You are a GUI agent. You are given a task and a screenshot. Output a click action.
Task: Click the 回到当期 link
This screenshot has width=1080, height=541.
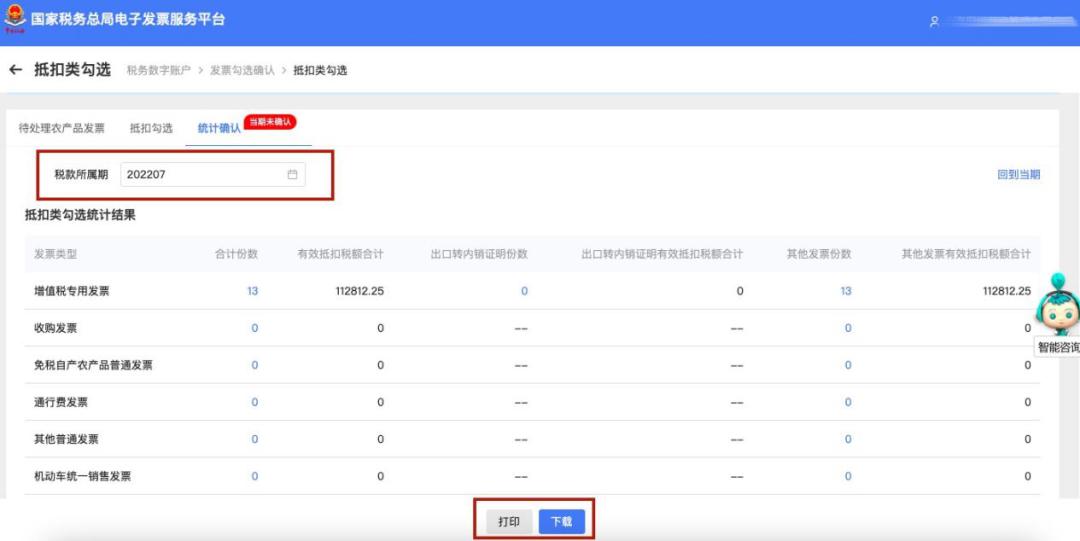1018,174
